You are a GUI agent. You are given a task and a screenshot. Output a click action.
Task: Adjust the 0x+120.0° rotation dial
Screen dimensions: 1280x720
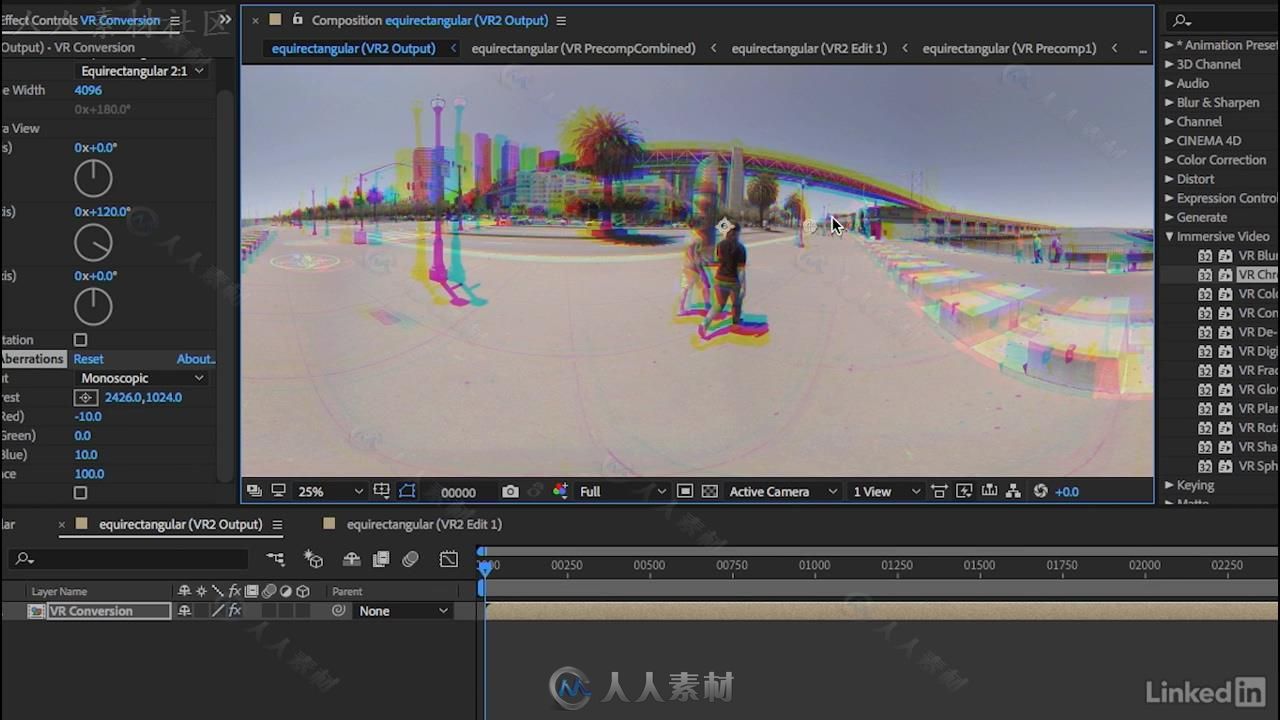click(93, 243)
